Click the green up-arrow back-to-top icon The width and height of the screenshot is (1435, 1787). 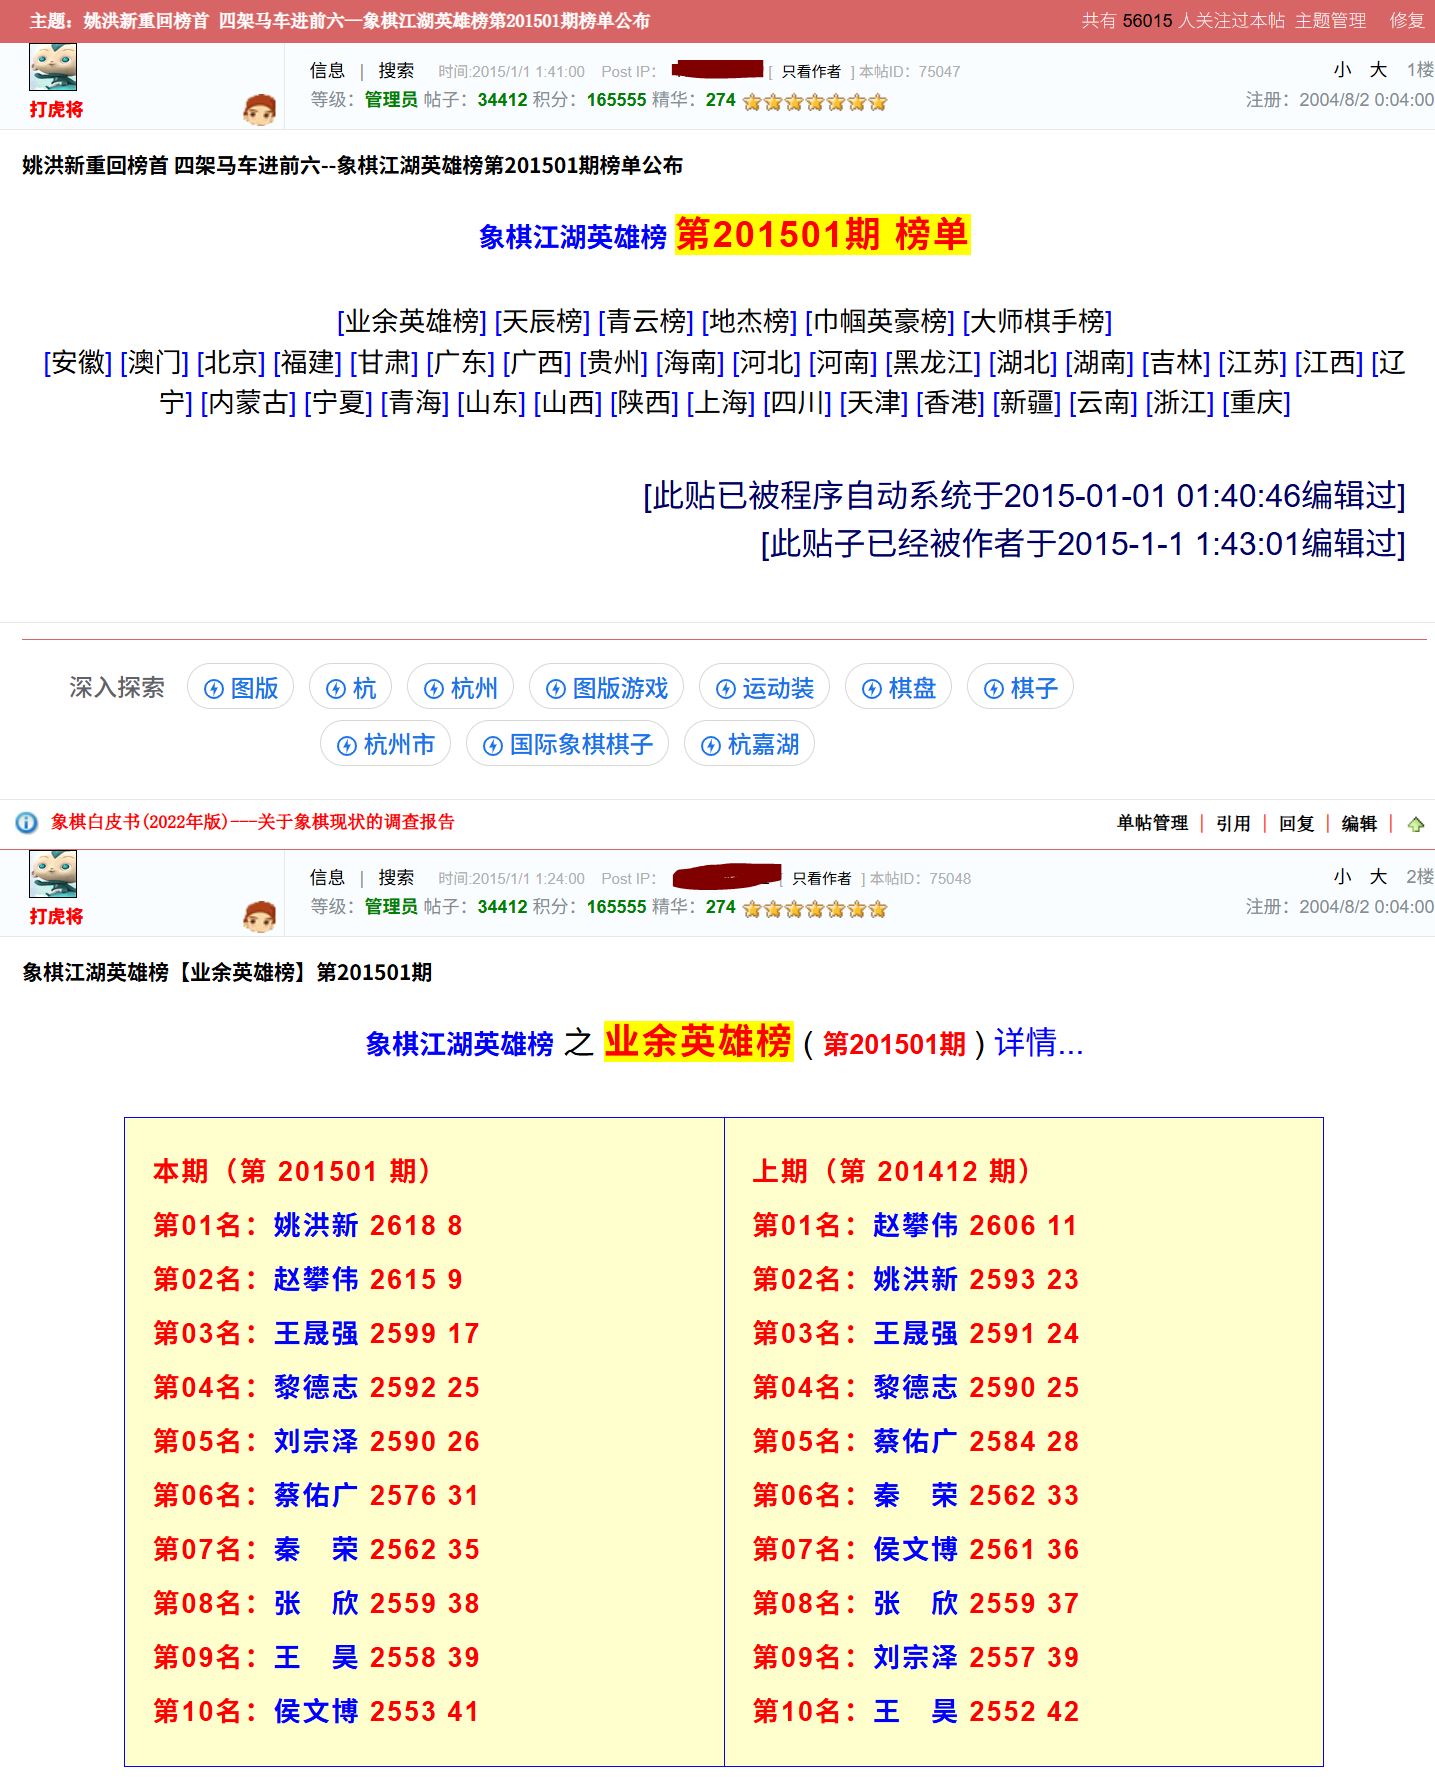[1415, 824]
